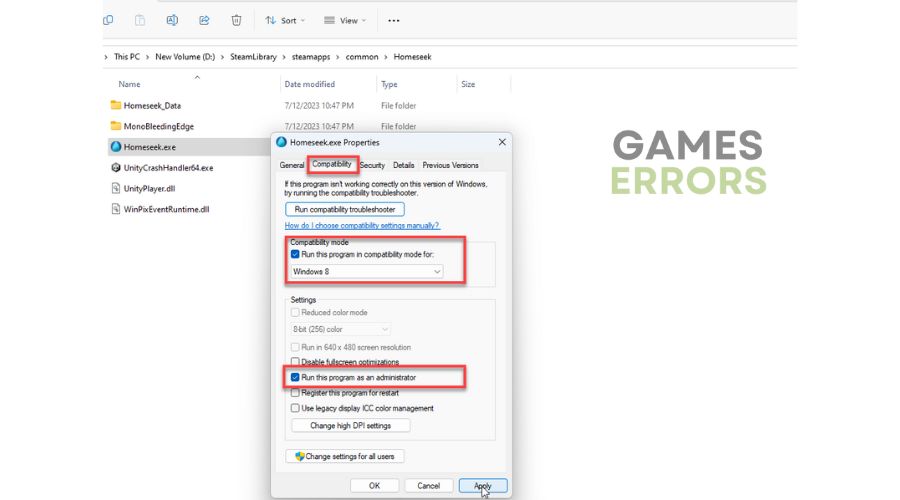900x500 pixels.
Task: Sort files by Size column header
Action: click(468, 84)
